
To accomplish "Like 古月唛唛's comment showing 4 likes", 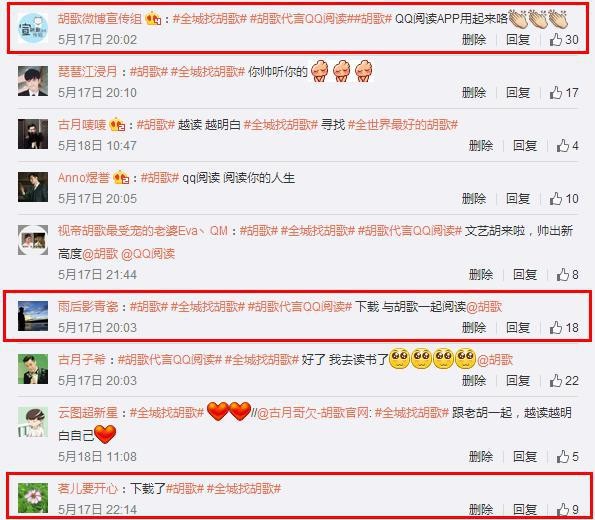I will pyautogui.click(x=567, y=146).
